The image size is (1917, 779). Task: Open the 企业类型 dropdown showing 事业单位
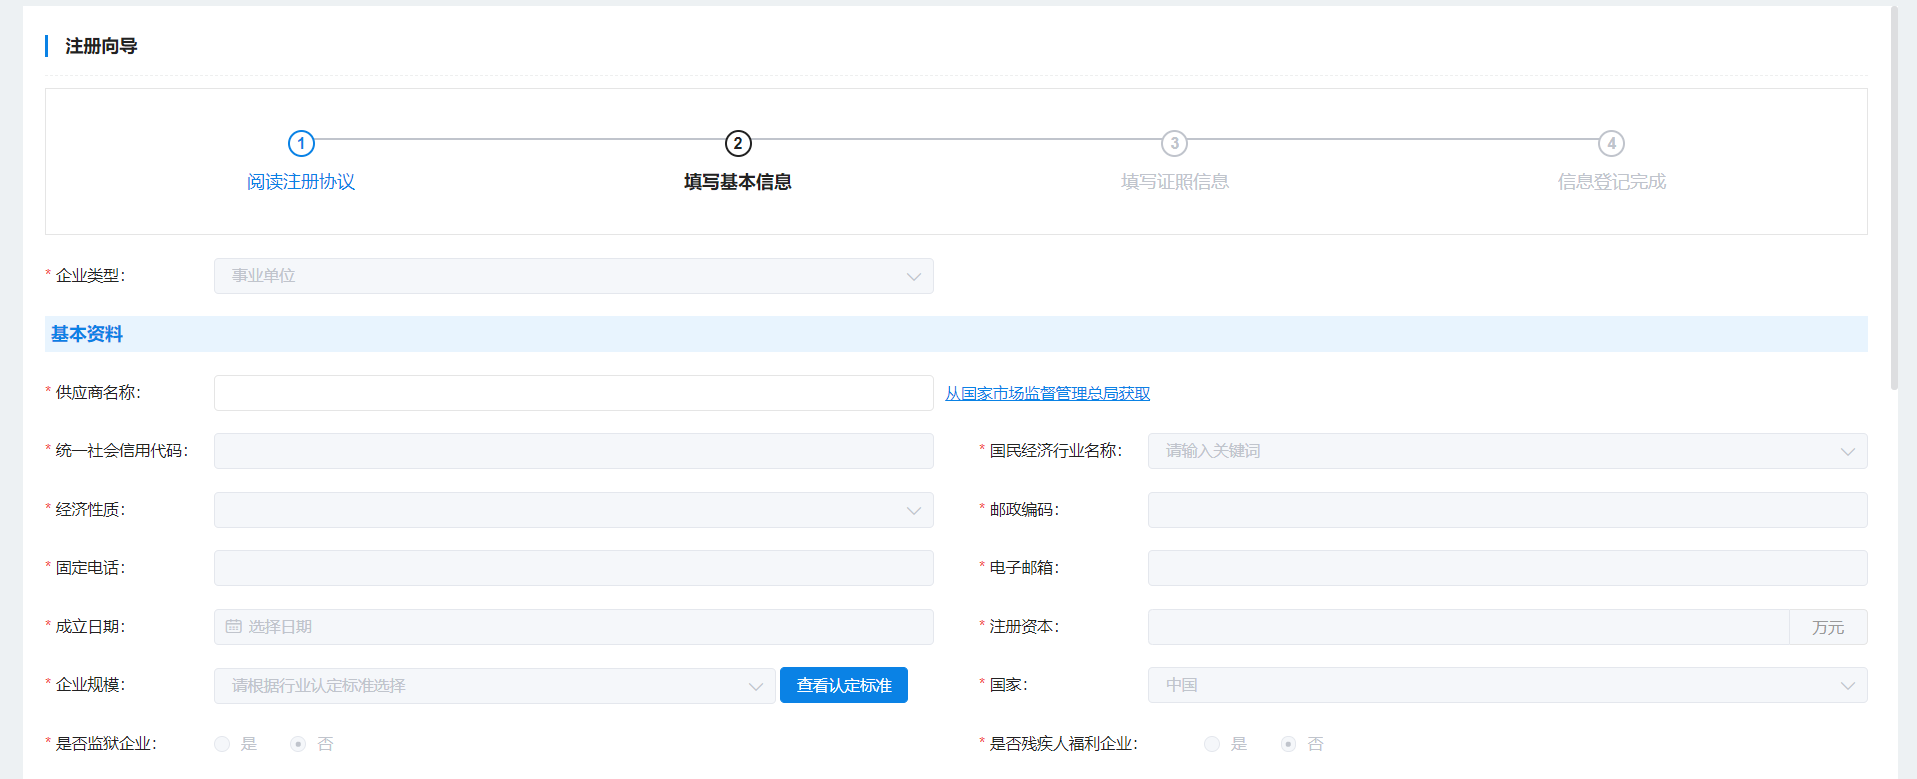[574, 276]
